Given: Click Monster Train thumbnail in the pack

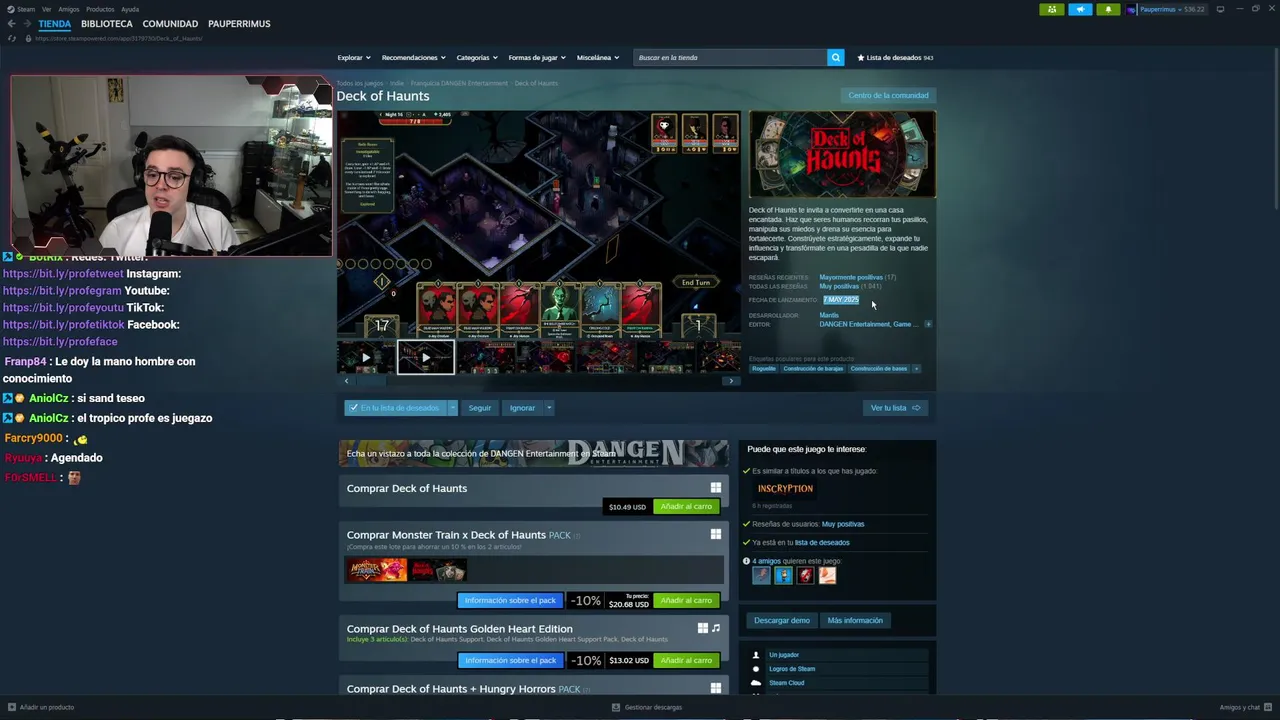Looking at the screenshot, I should click(377, 570).
